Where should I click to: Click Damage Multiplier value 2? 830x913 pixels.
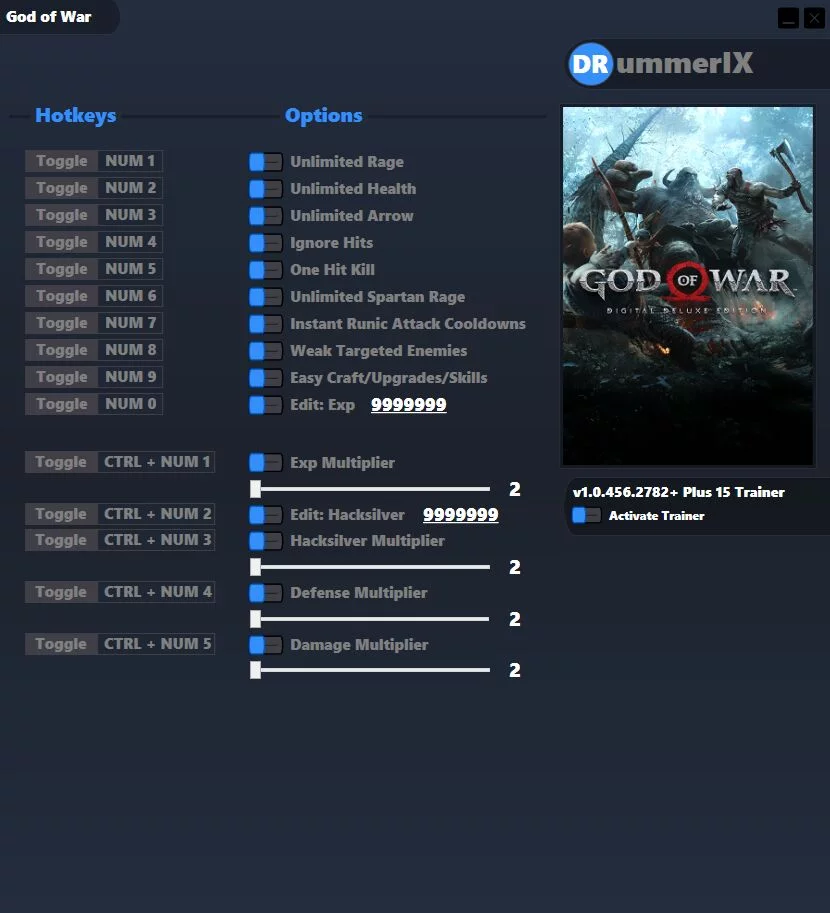(515, 670)
